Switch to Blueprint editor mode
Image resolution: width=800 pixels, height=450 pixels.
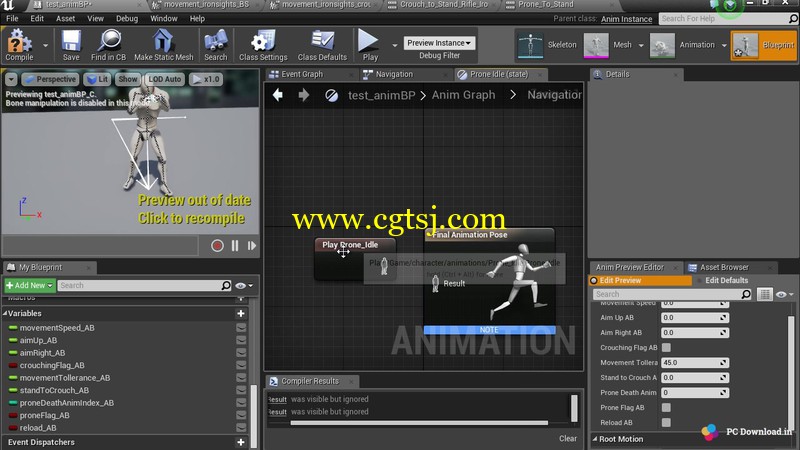pyautogui.click(x=763, y=45)
